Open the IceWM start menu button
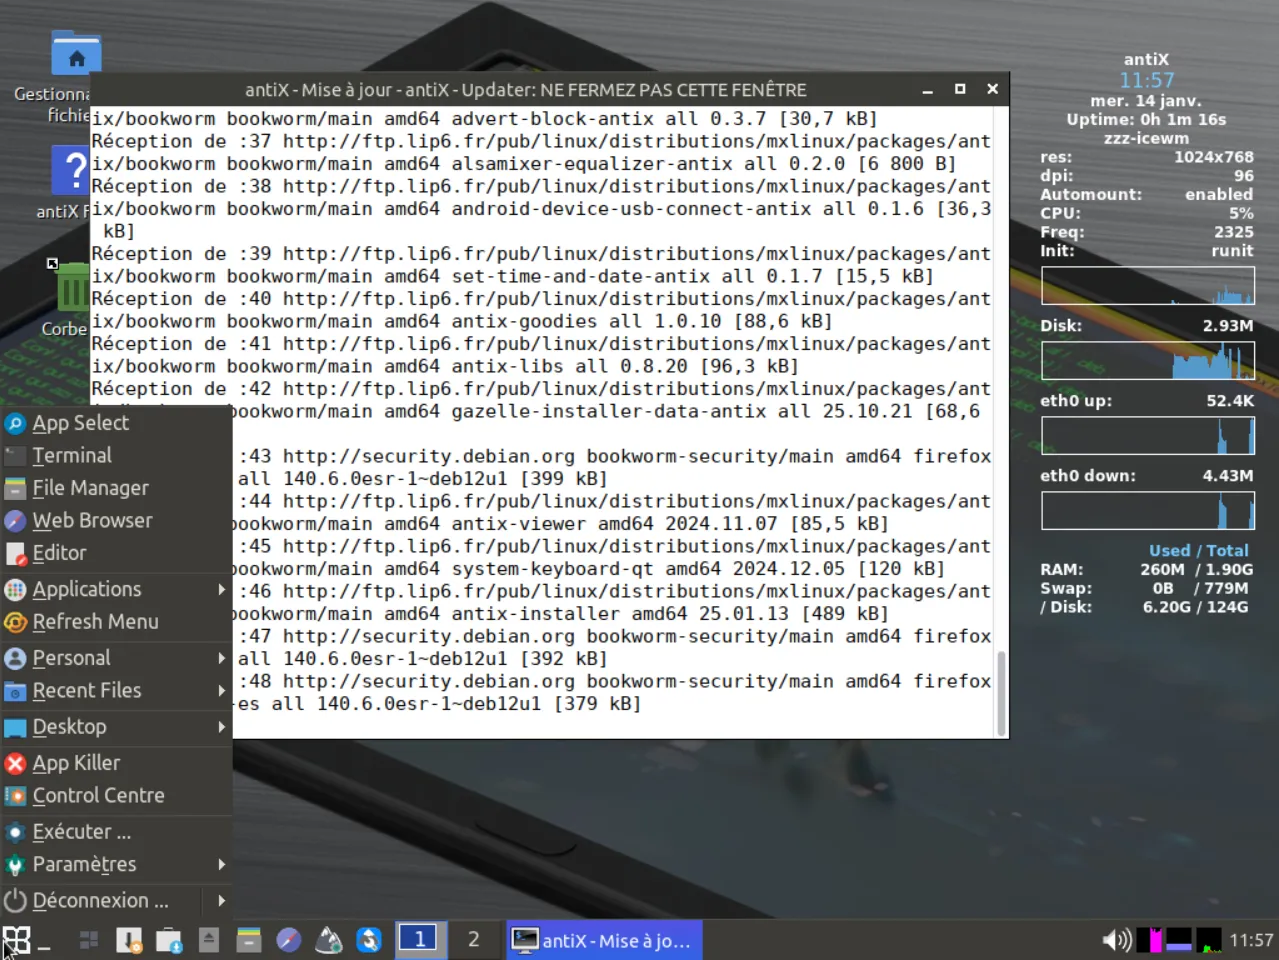This screenshot has width=1279, height=960. [18, 940]
